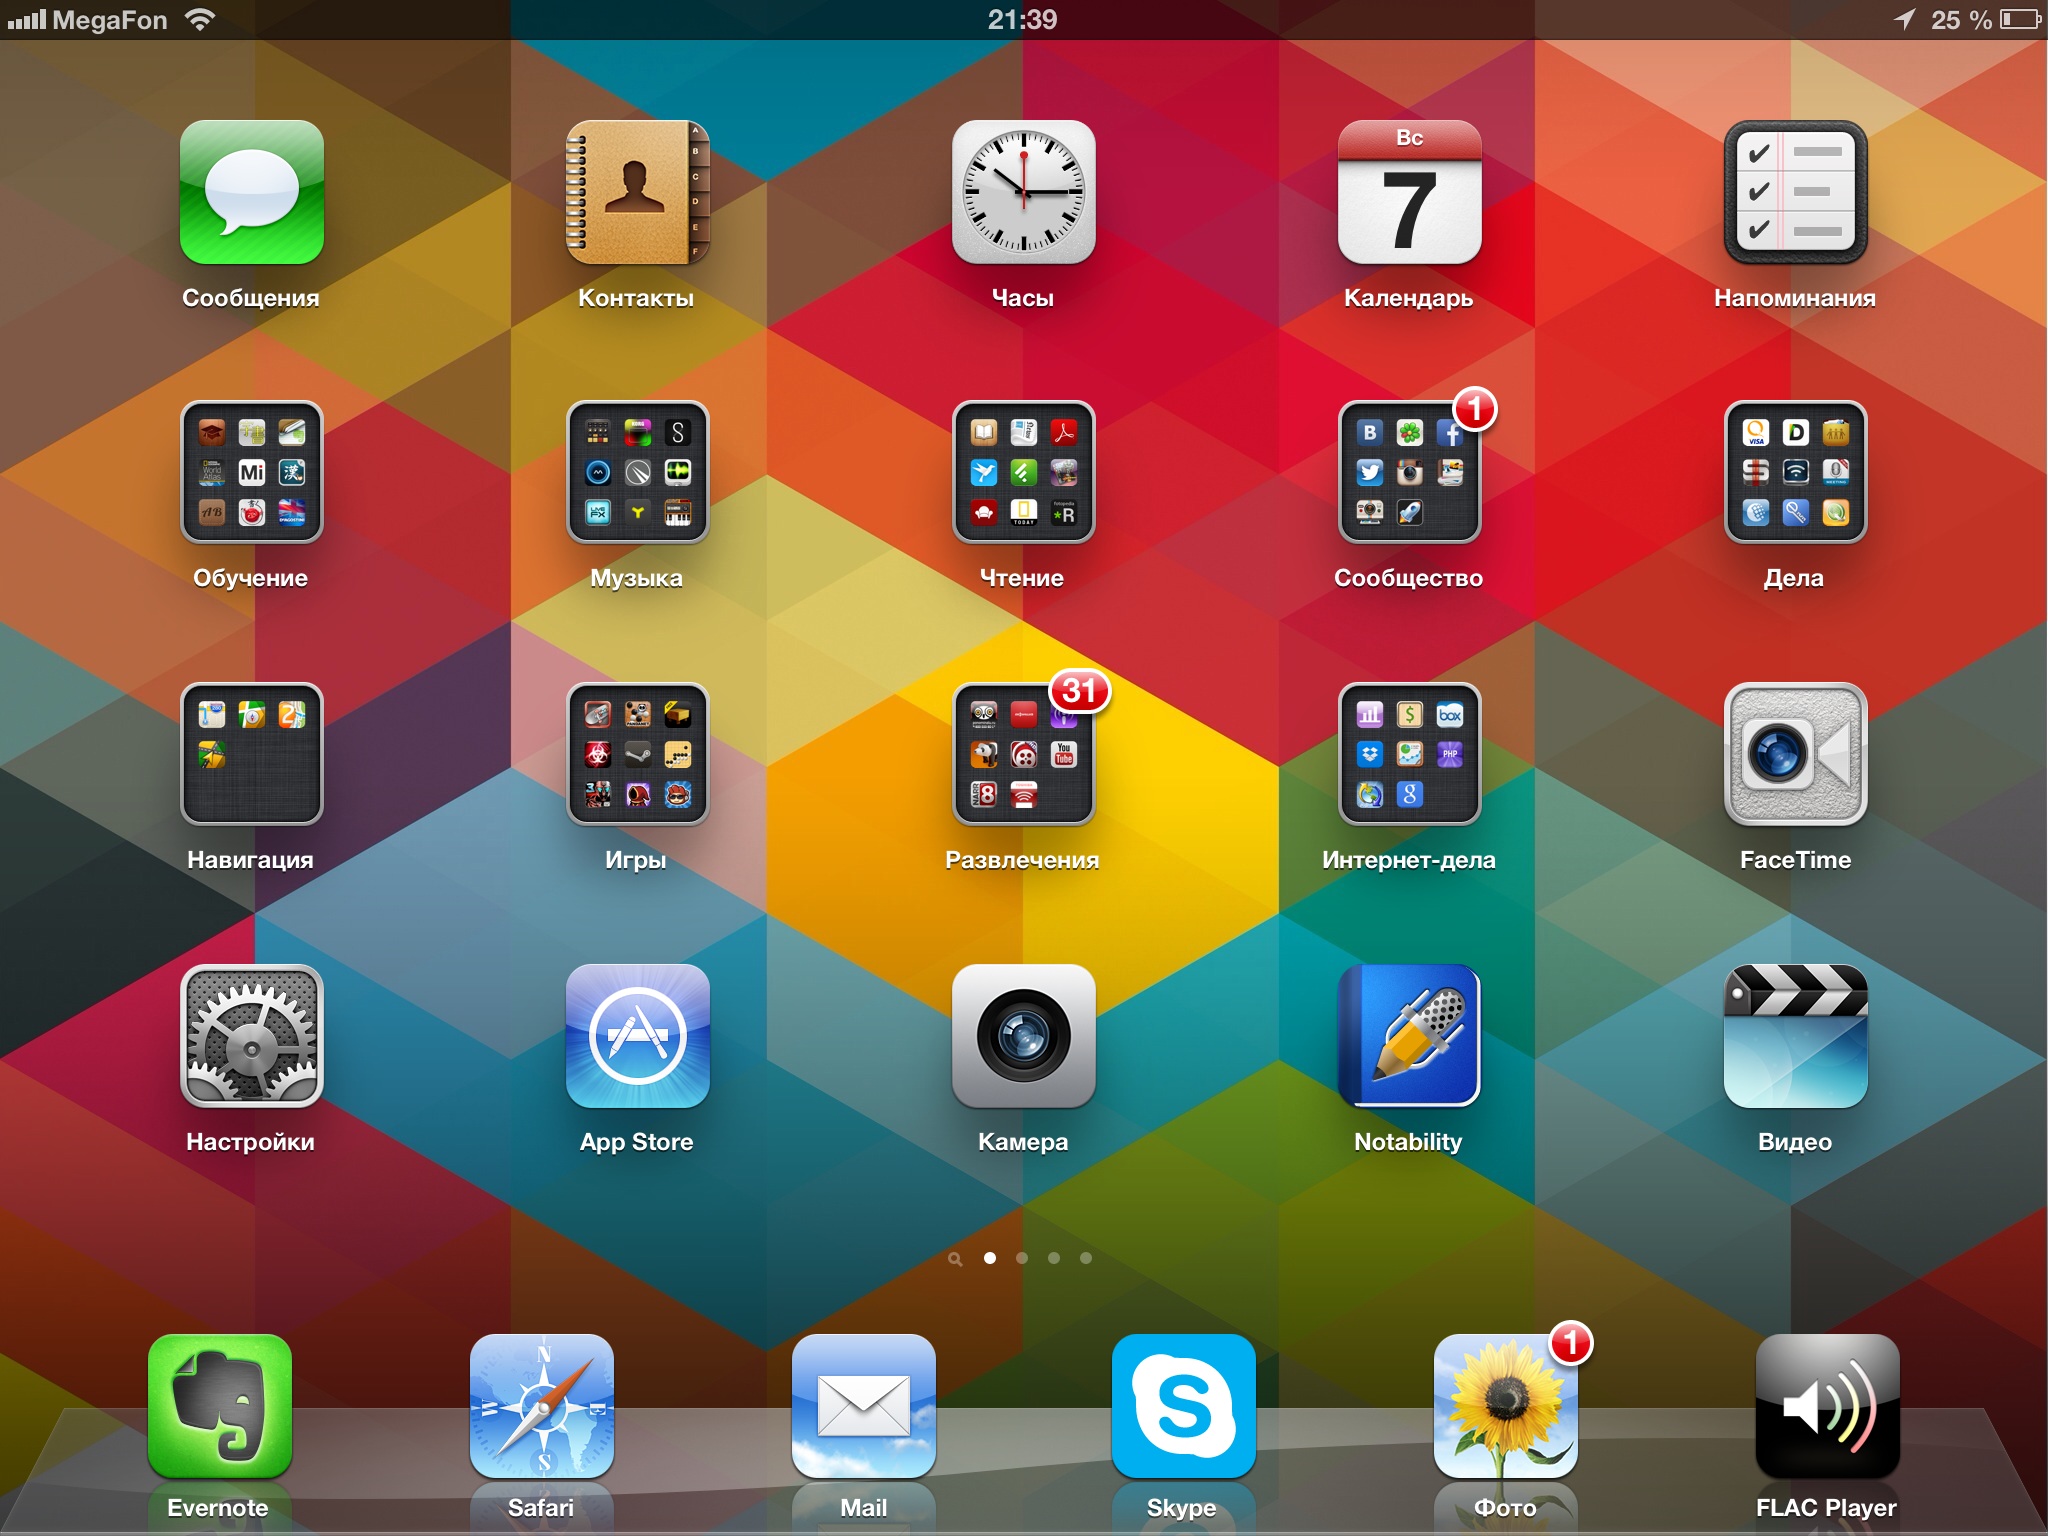
Task: Launch the FaceTime app
Action: click(x=1795, y=754)
